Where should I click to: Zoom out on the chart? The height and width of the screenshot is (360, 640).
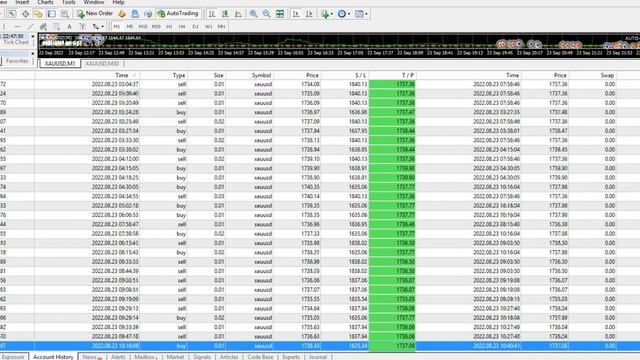pos(267,14)
